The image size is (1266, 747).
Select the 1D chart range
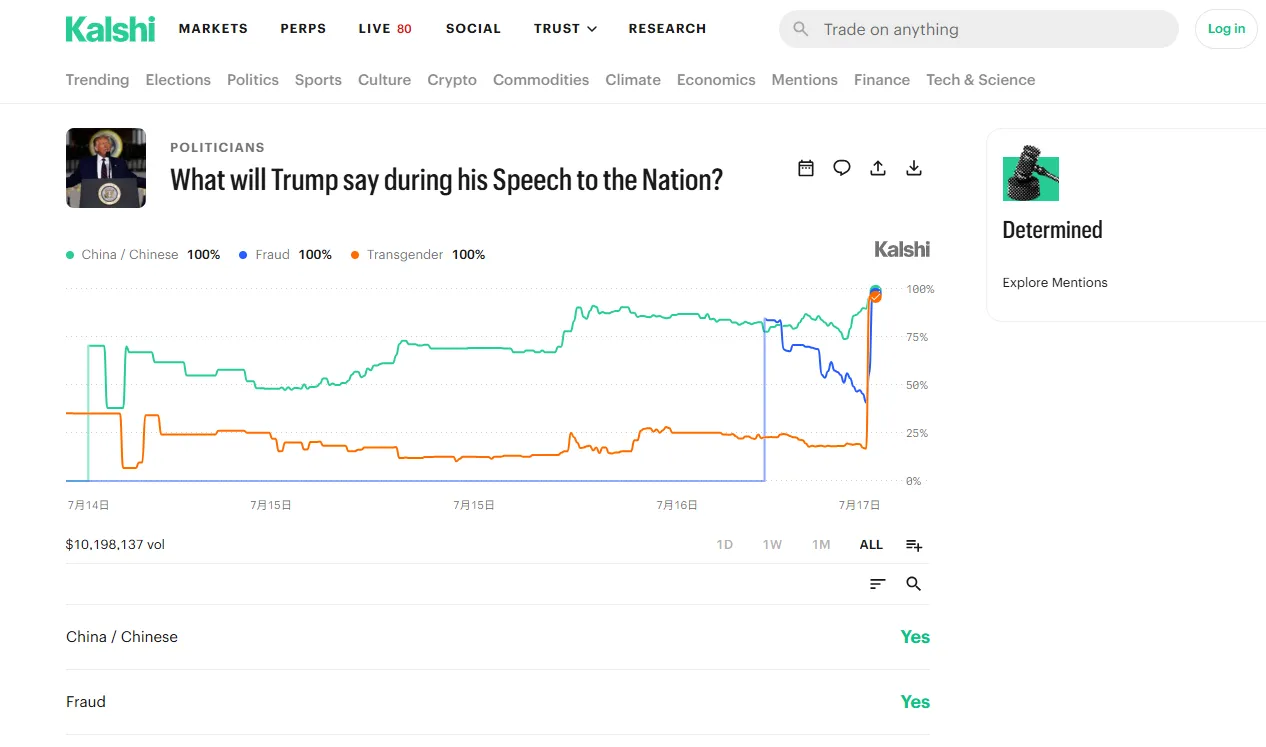click(725, 545)
